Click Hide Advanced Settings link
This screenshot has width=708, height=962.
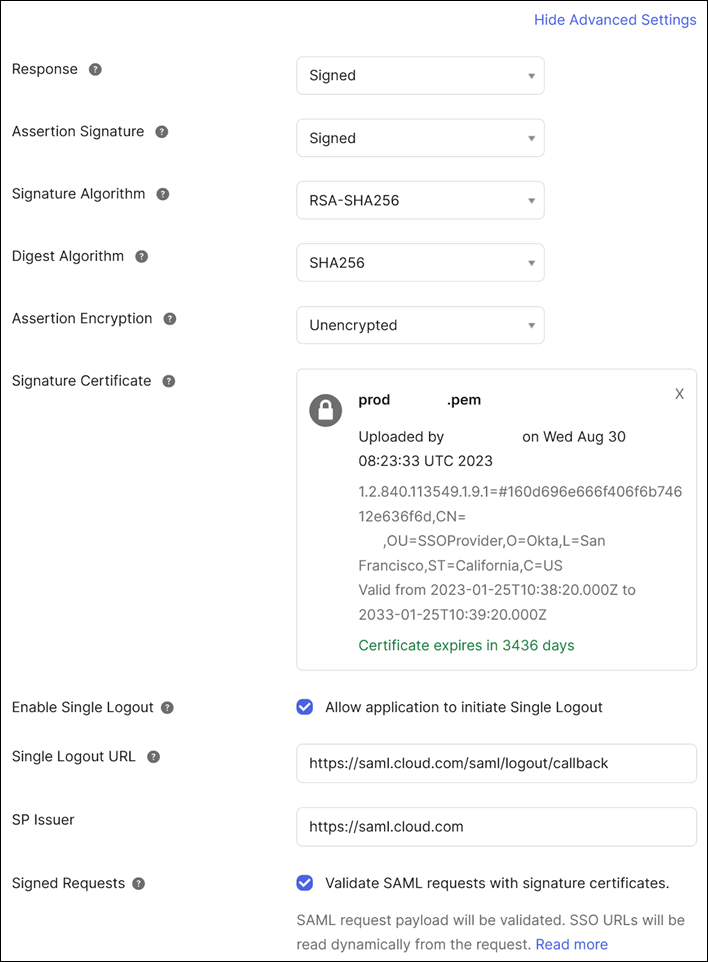pyautogui.click(x=615, y=20)
